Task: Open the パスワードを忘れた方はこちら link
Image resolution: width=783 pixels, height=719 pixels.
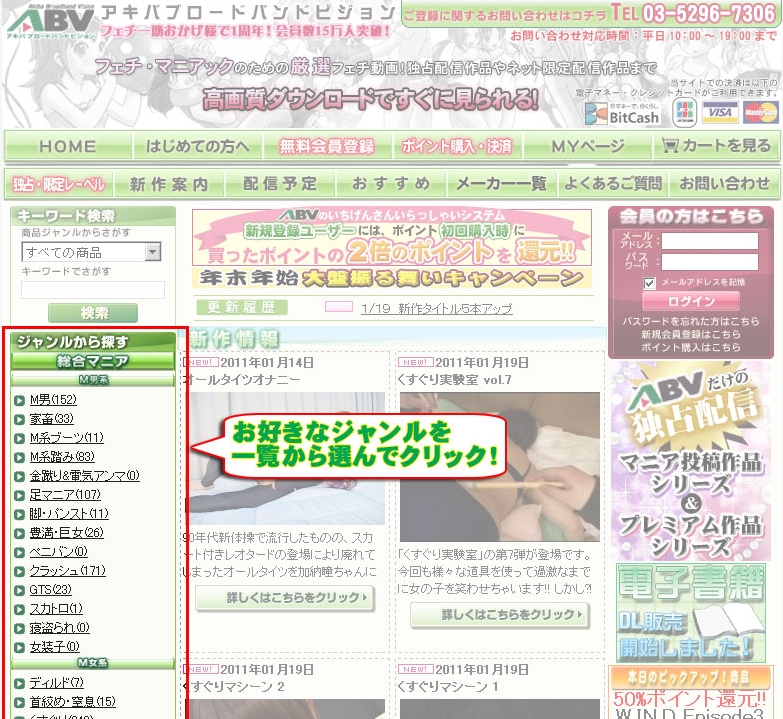Action: [x=690, y=321]
